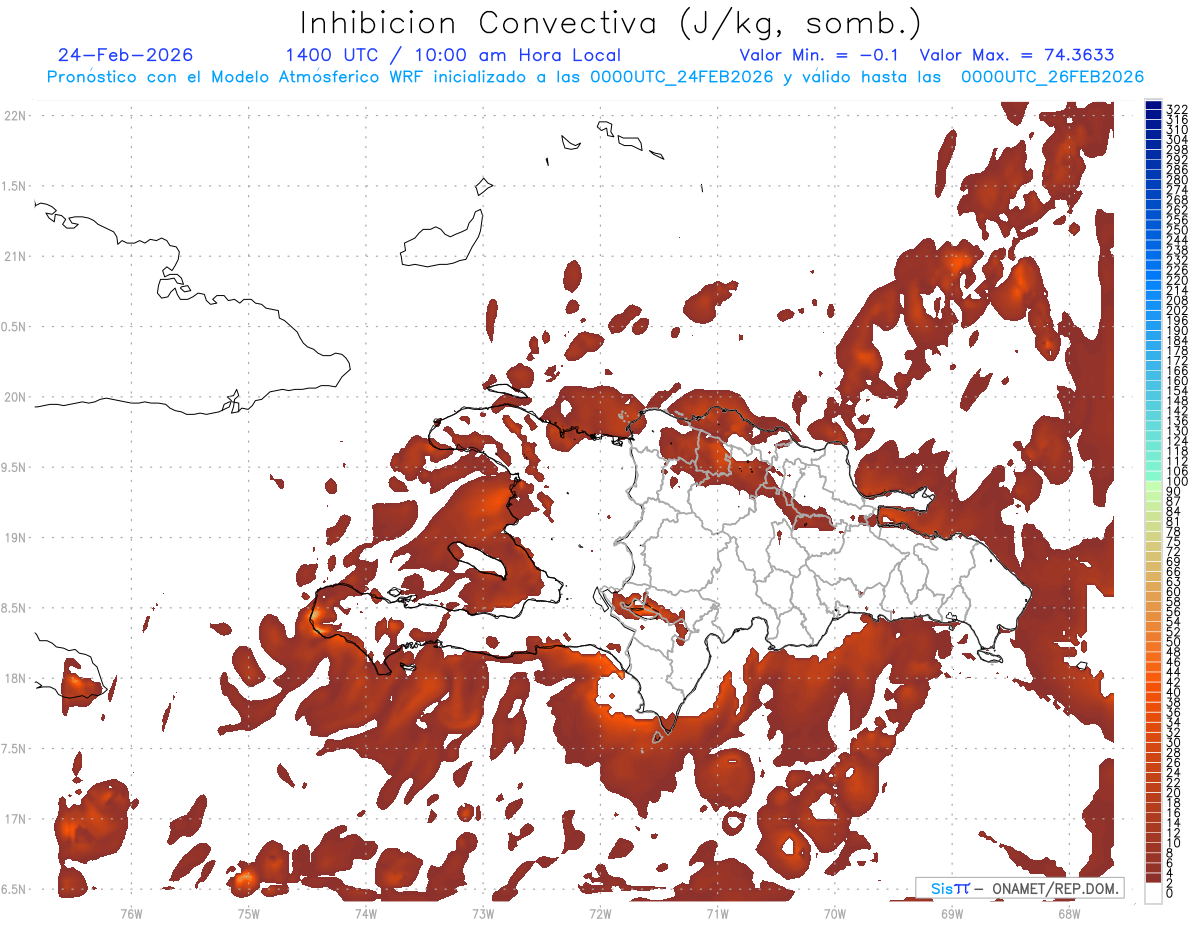This screenshot has height=927, width=1200.
Task: Click the "22N" latitude label
Action: (14, 116)
